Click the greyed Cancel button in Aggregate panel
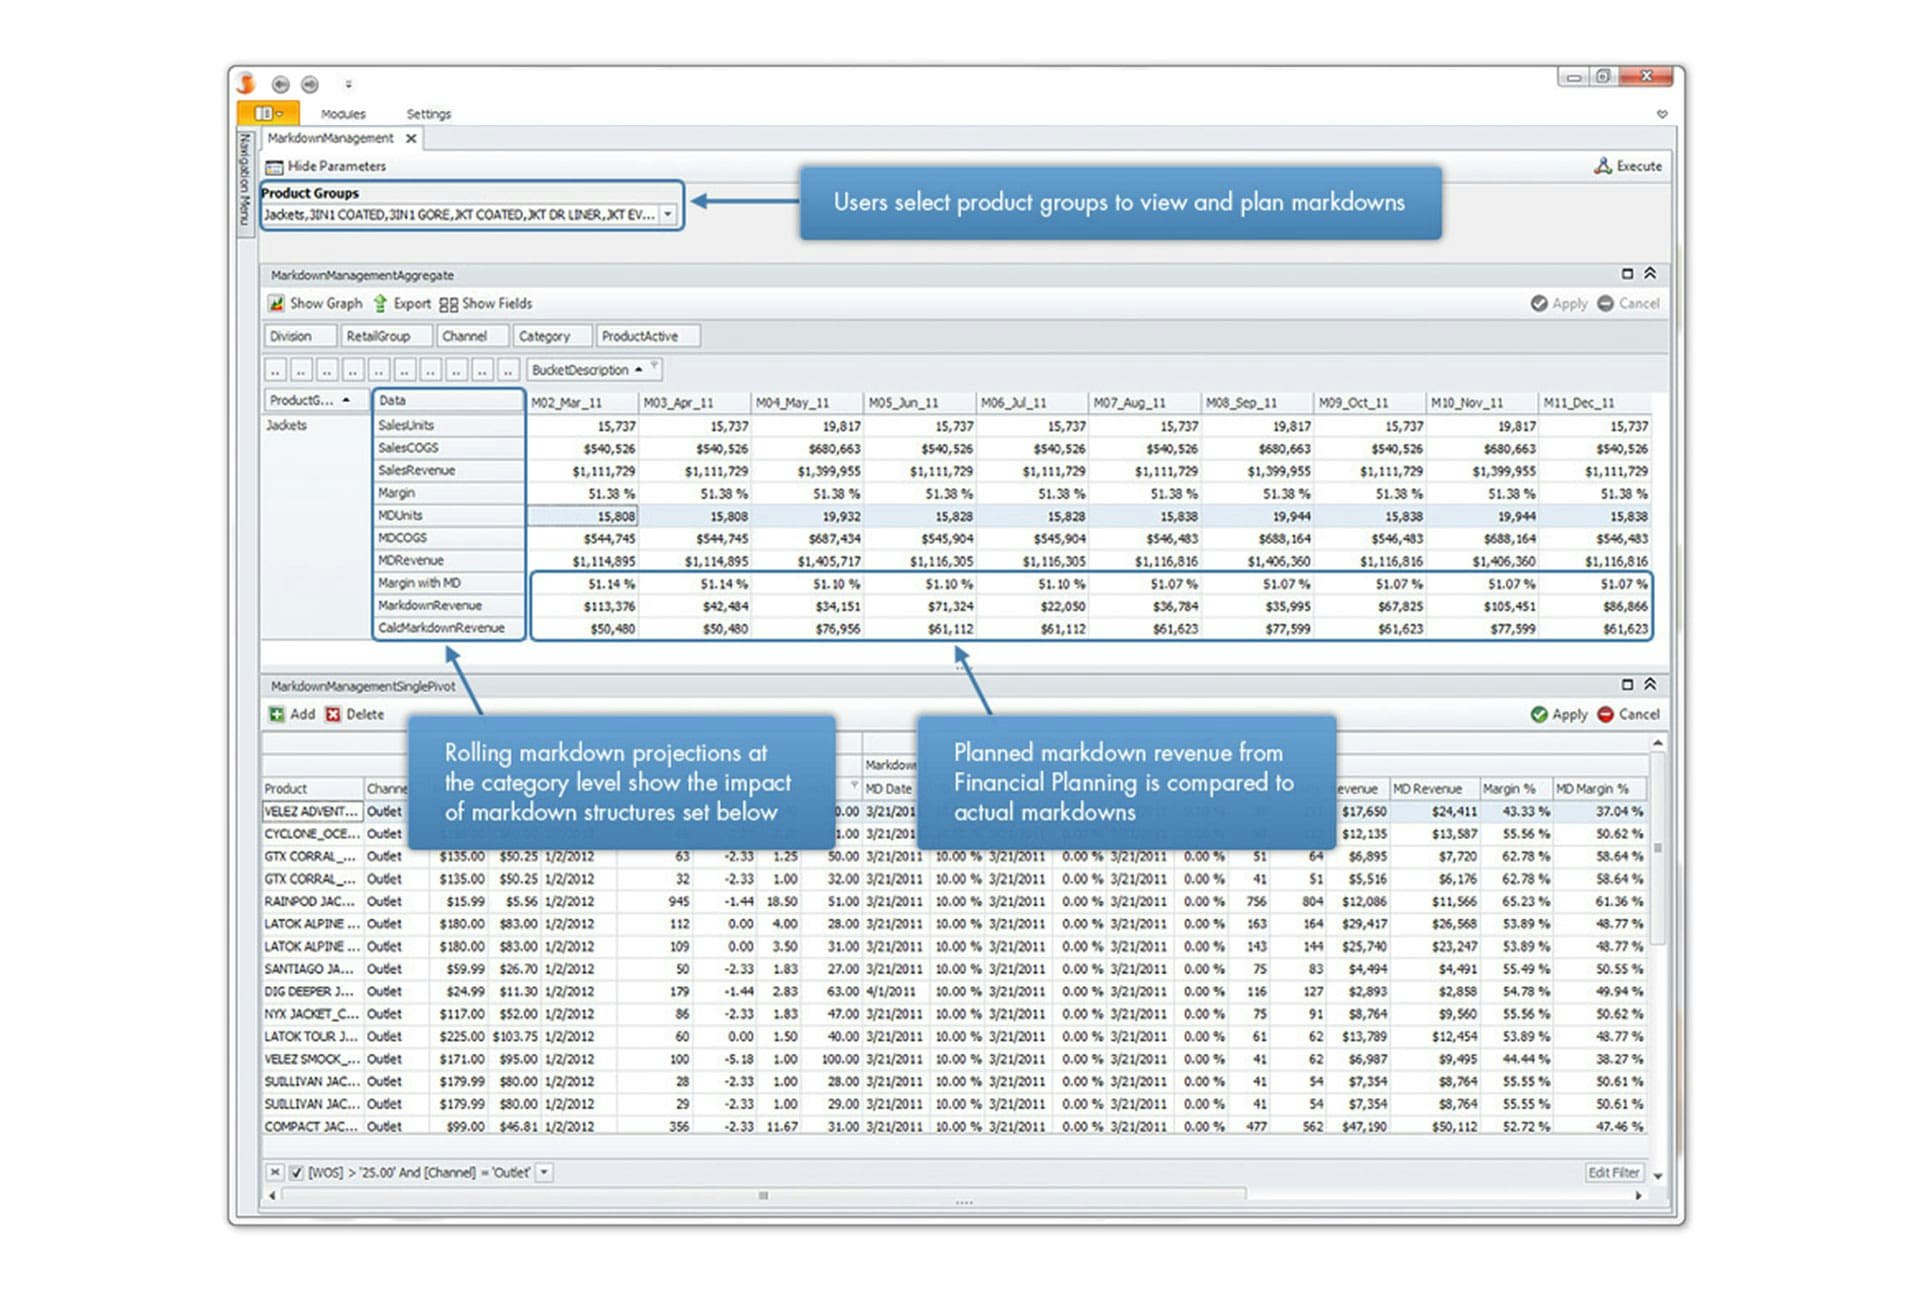1920x1294 pixels. pos(1628,303)
